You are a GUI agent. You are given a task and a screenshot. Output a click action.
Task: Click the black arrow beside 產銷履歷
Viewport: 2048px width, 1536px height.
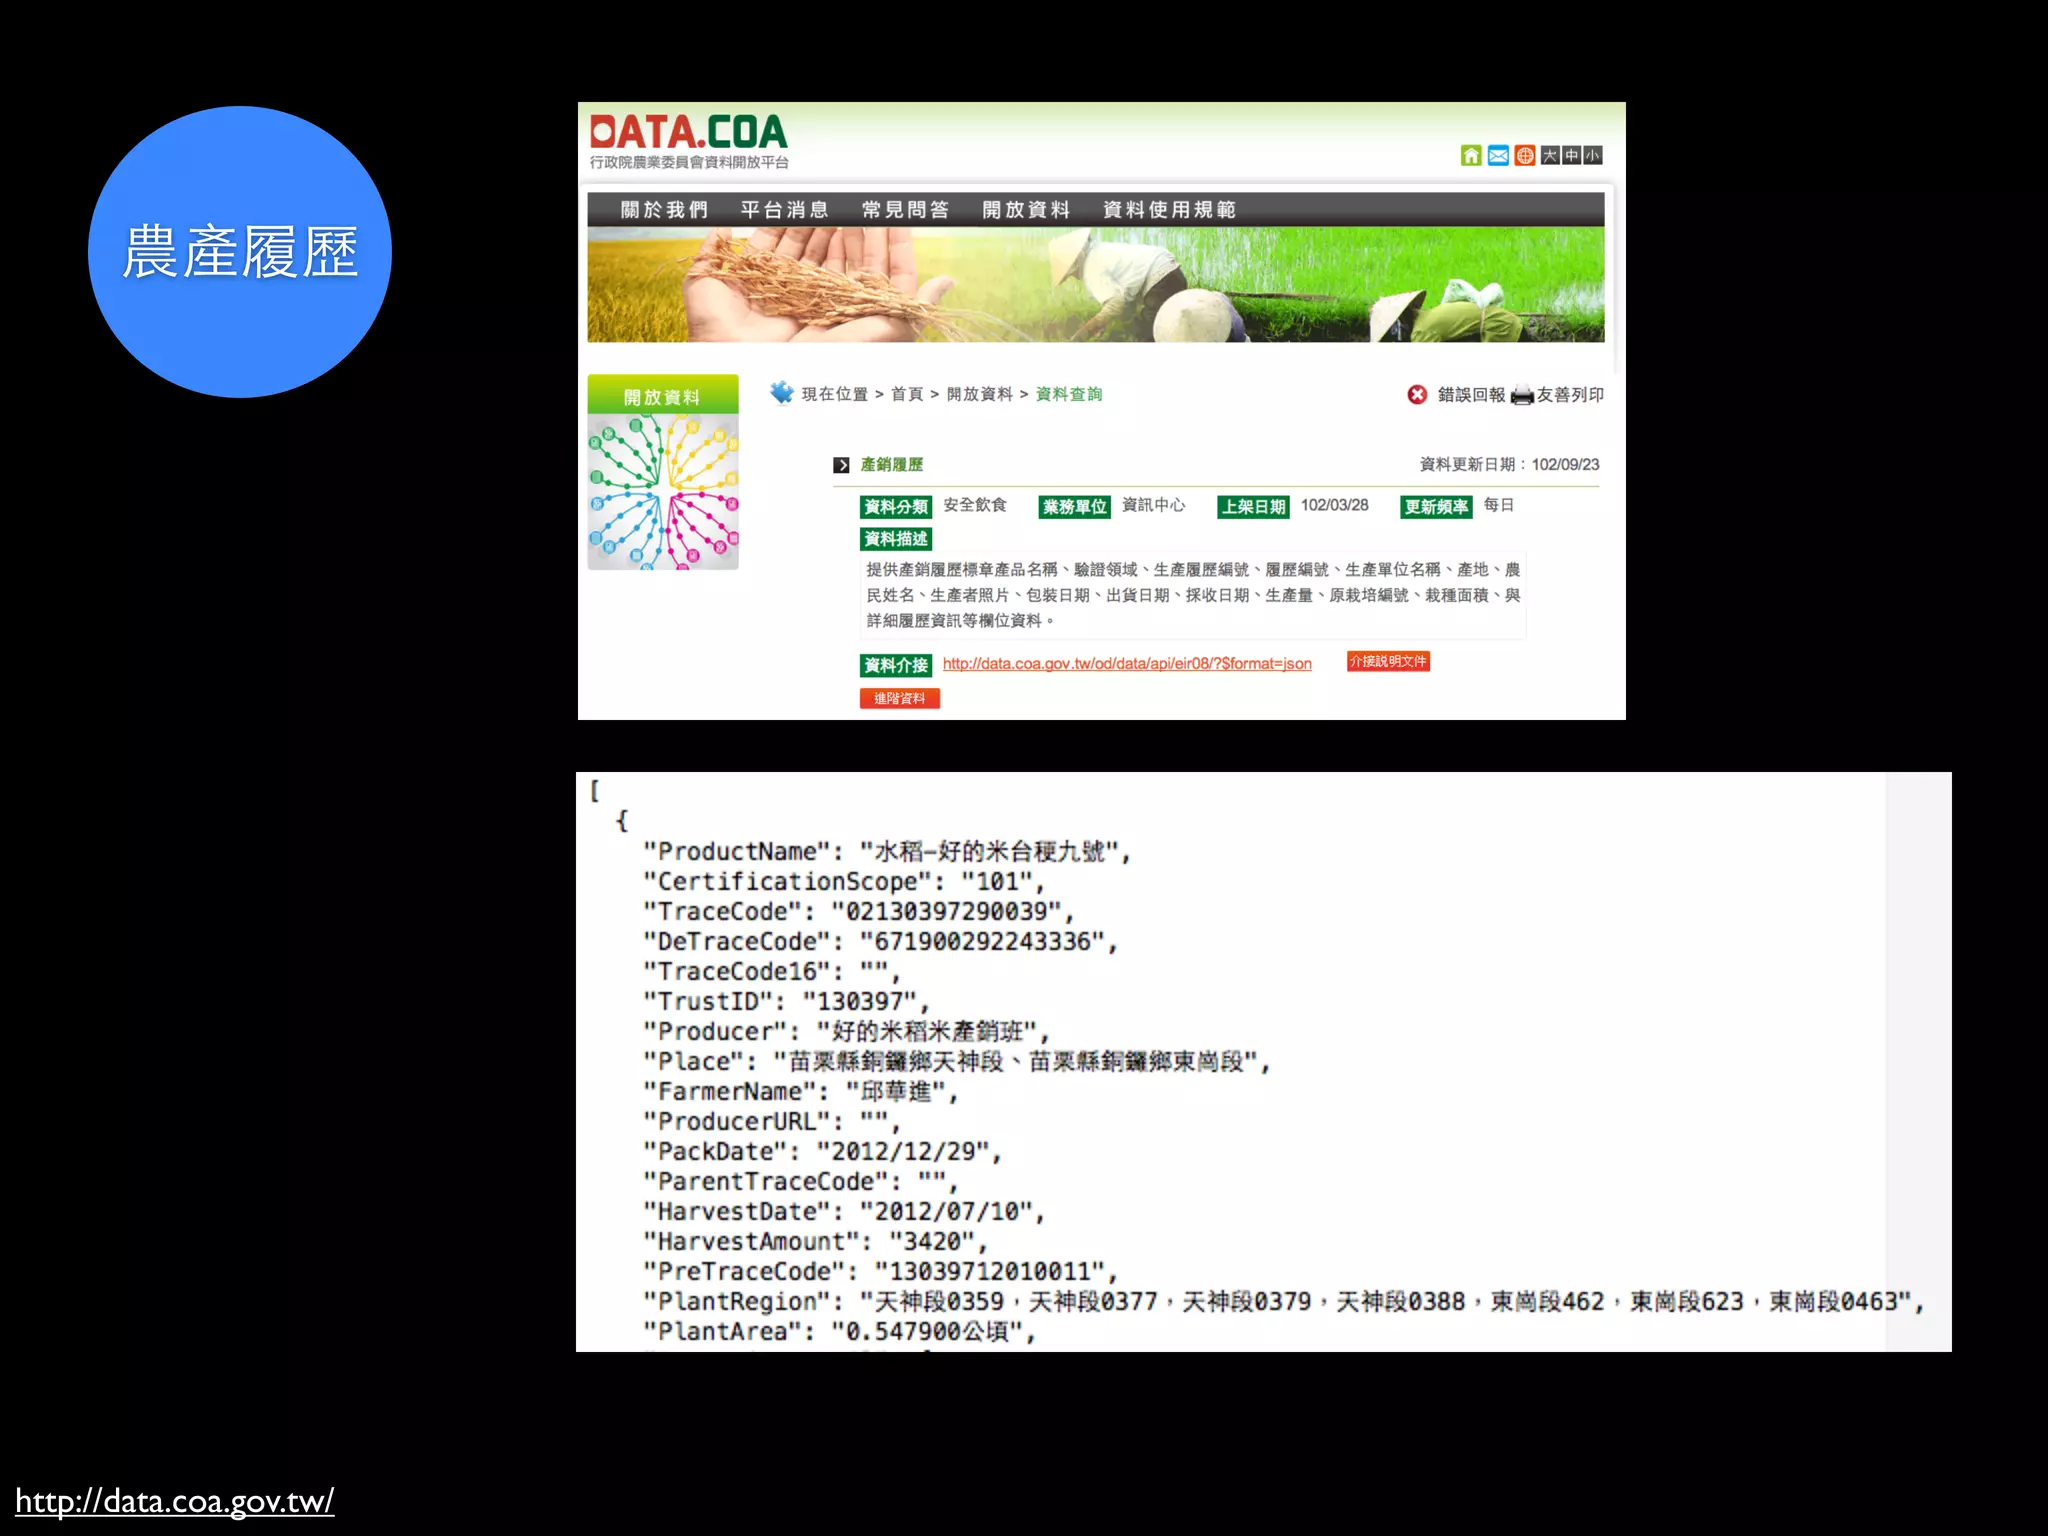[x=841, y=465]
